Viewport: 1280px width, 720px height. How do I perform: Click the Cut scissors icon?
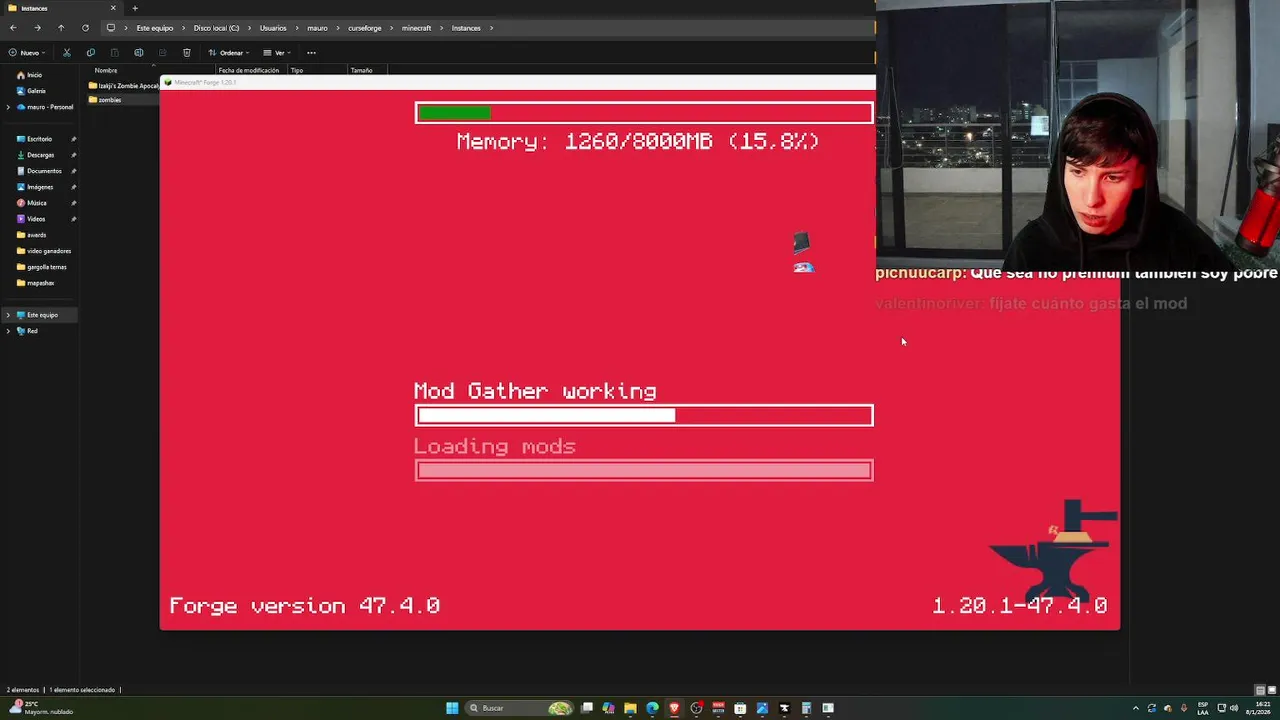[x=67, y=53]
